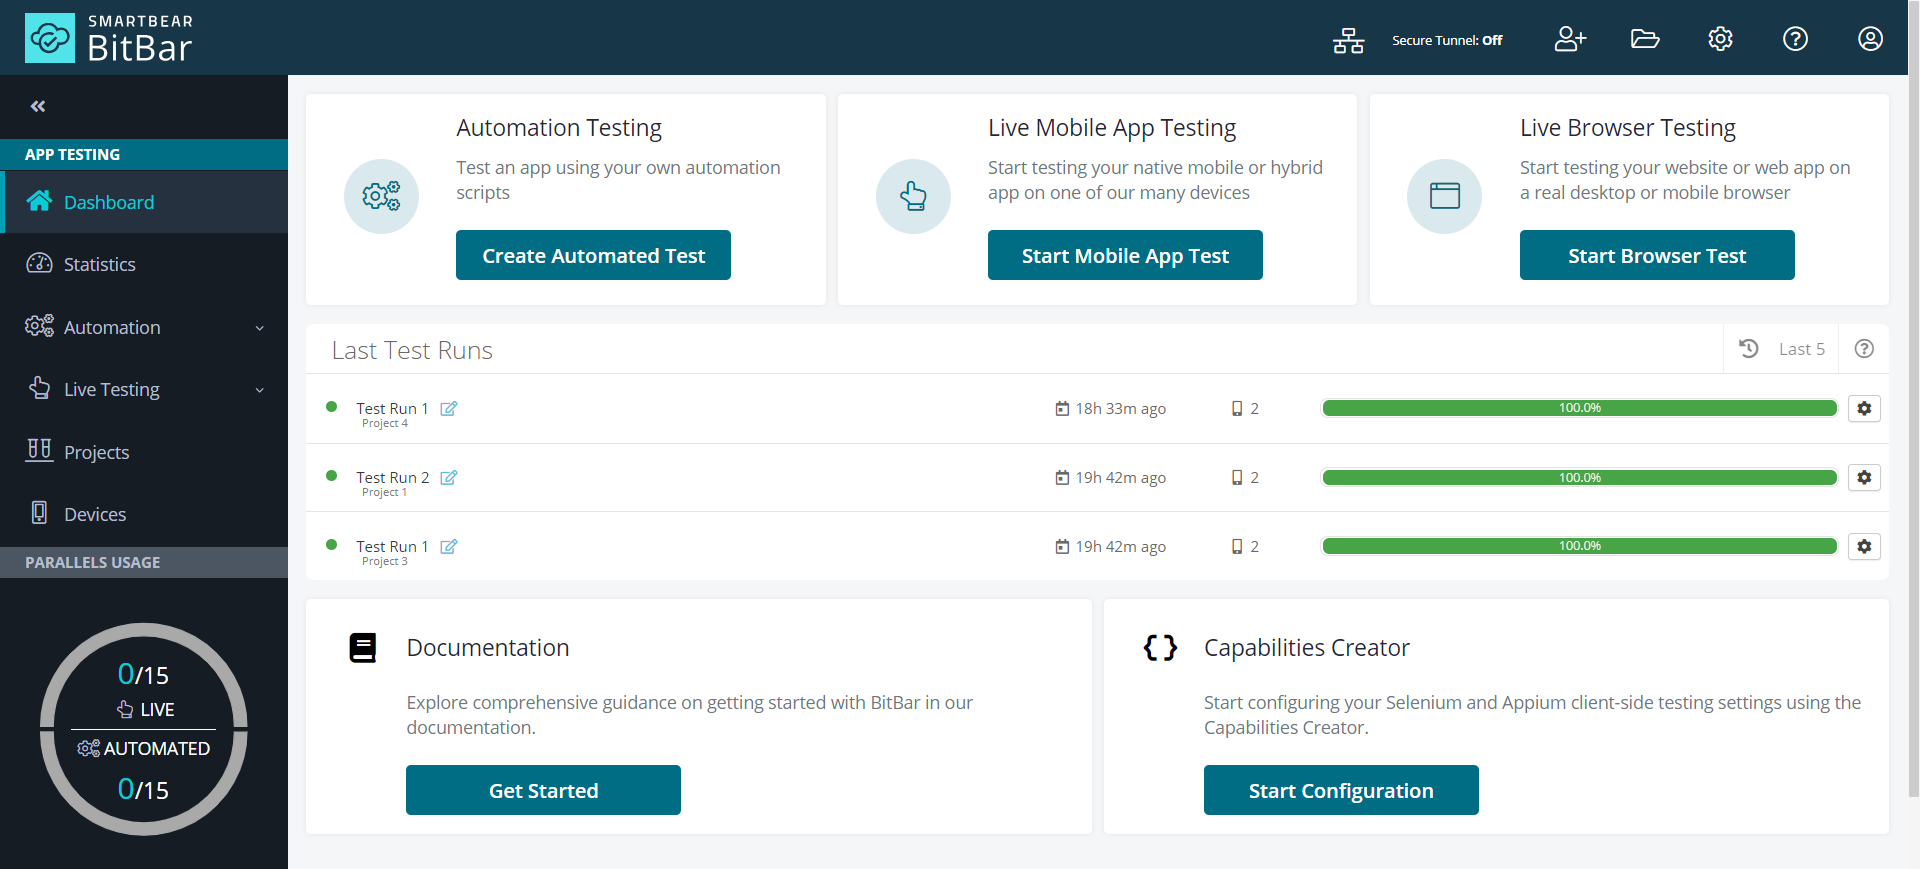
Task: Click the Last Test Runs help icon
Action: click(1864, 349)
